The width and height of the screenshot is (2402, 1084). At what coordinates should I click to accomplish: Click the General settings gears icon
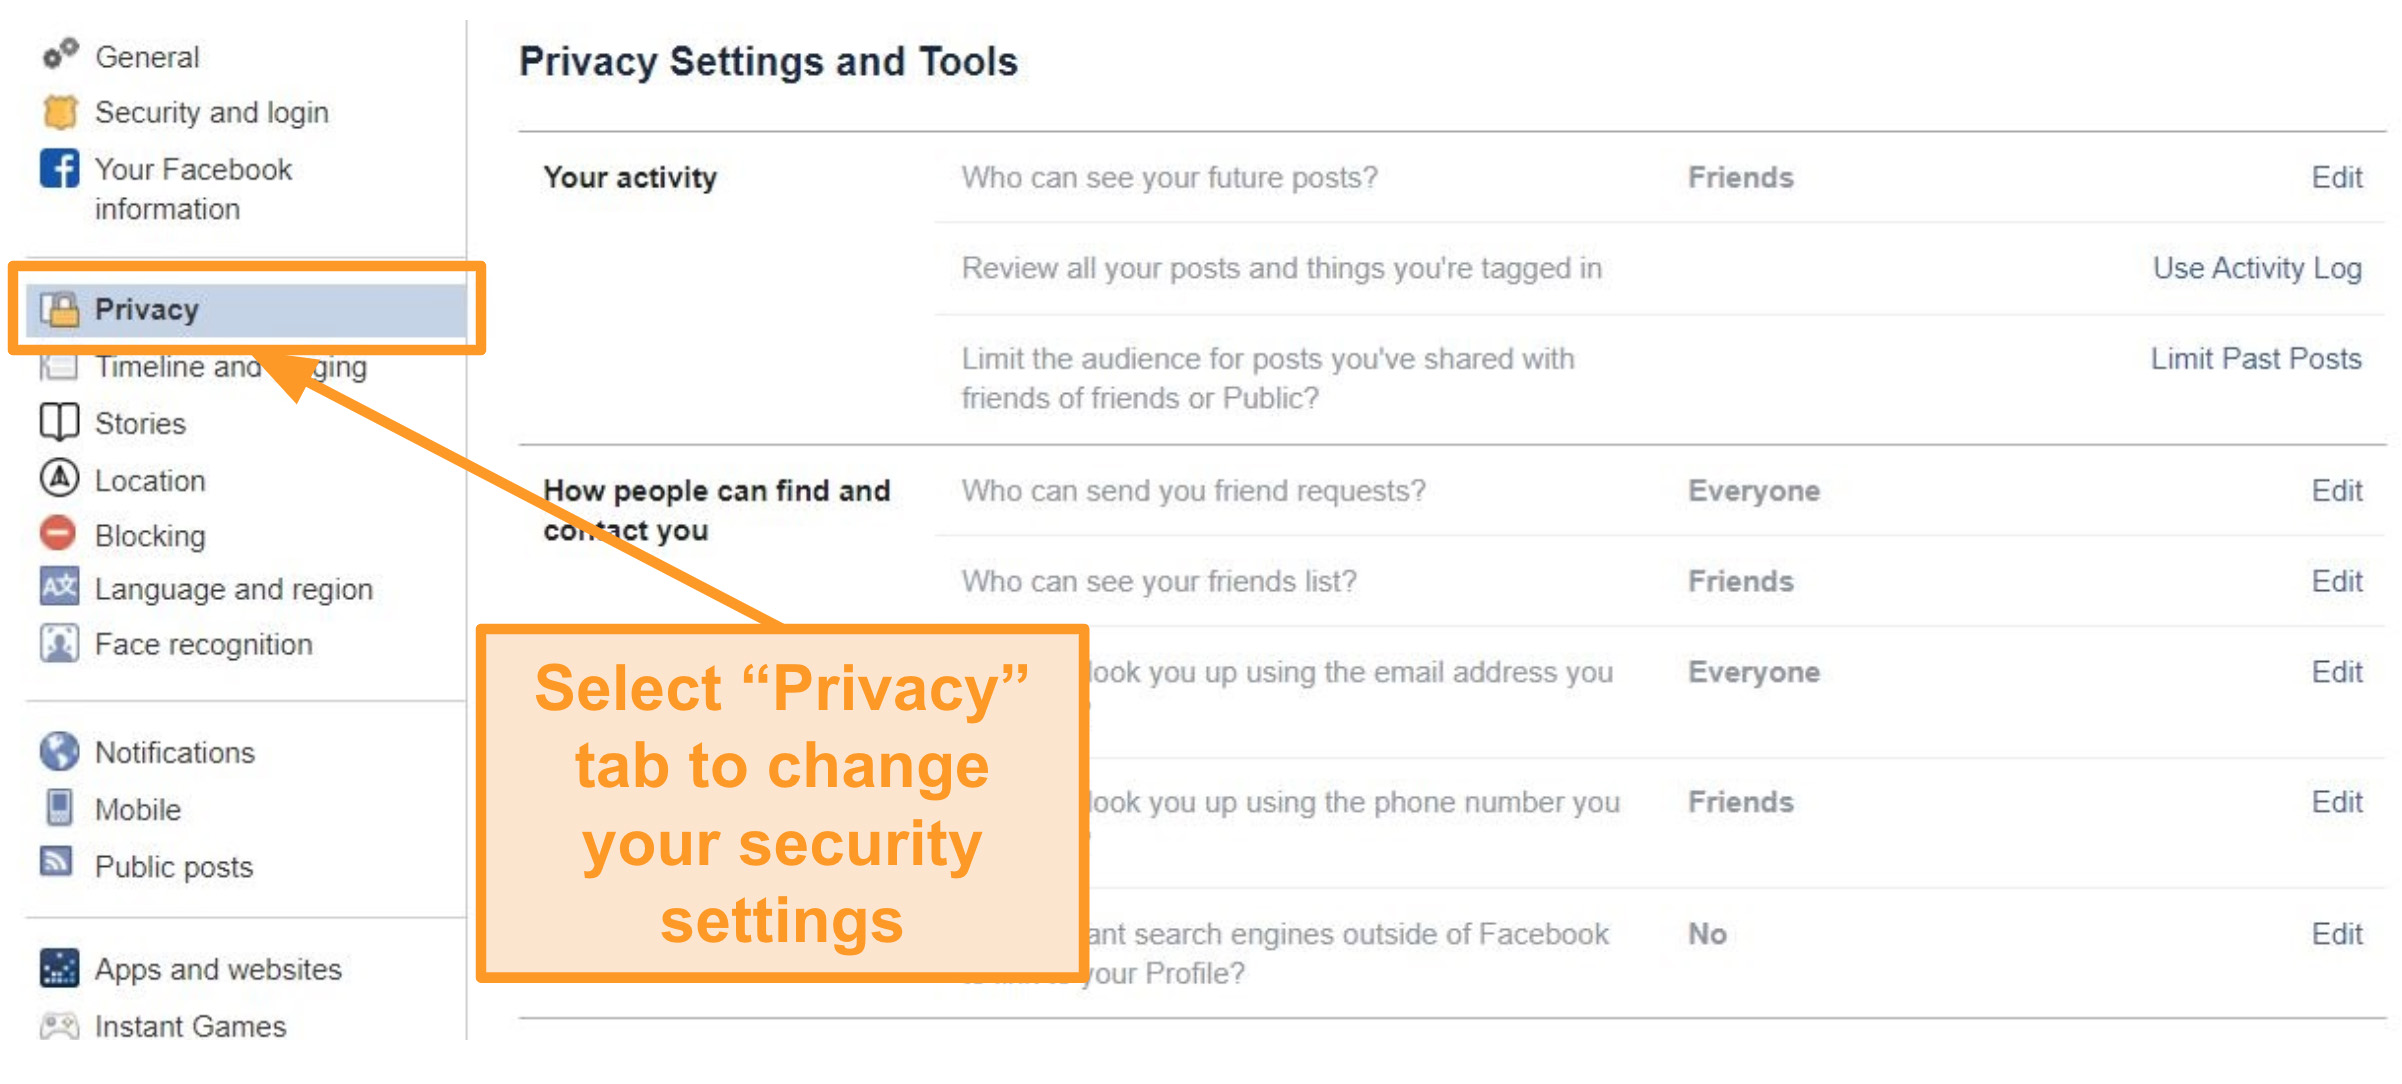(x=60, y=54)
